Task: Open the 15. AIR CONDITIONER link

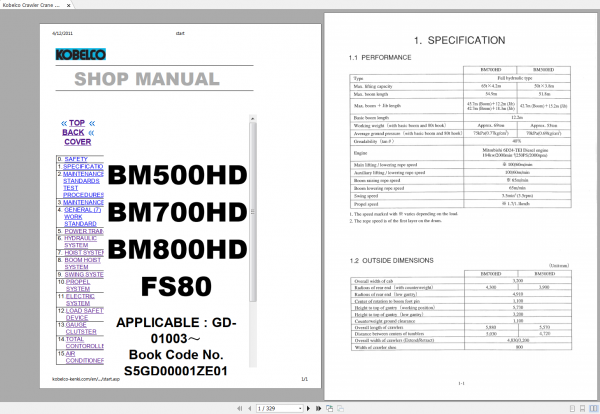Action: pyautogui.click(x=84, y=357)
